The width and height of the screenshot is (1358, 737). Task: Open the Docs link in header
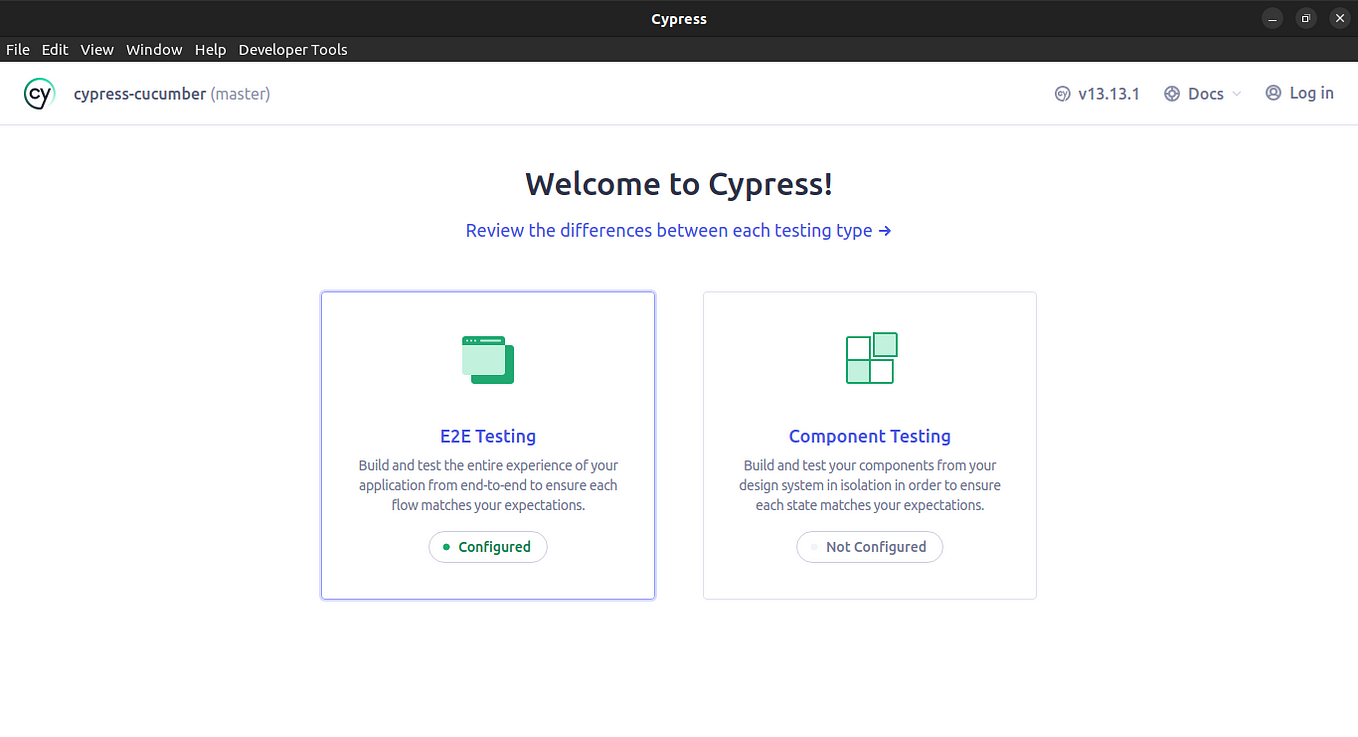(x=1205, y=94)
